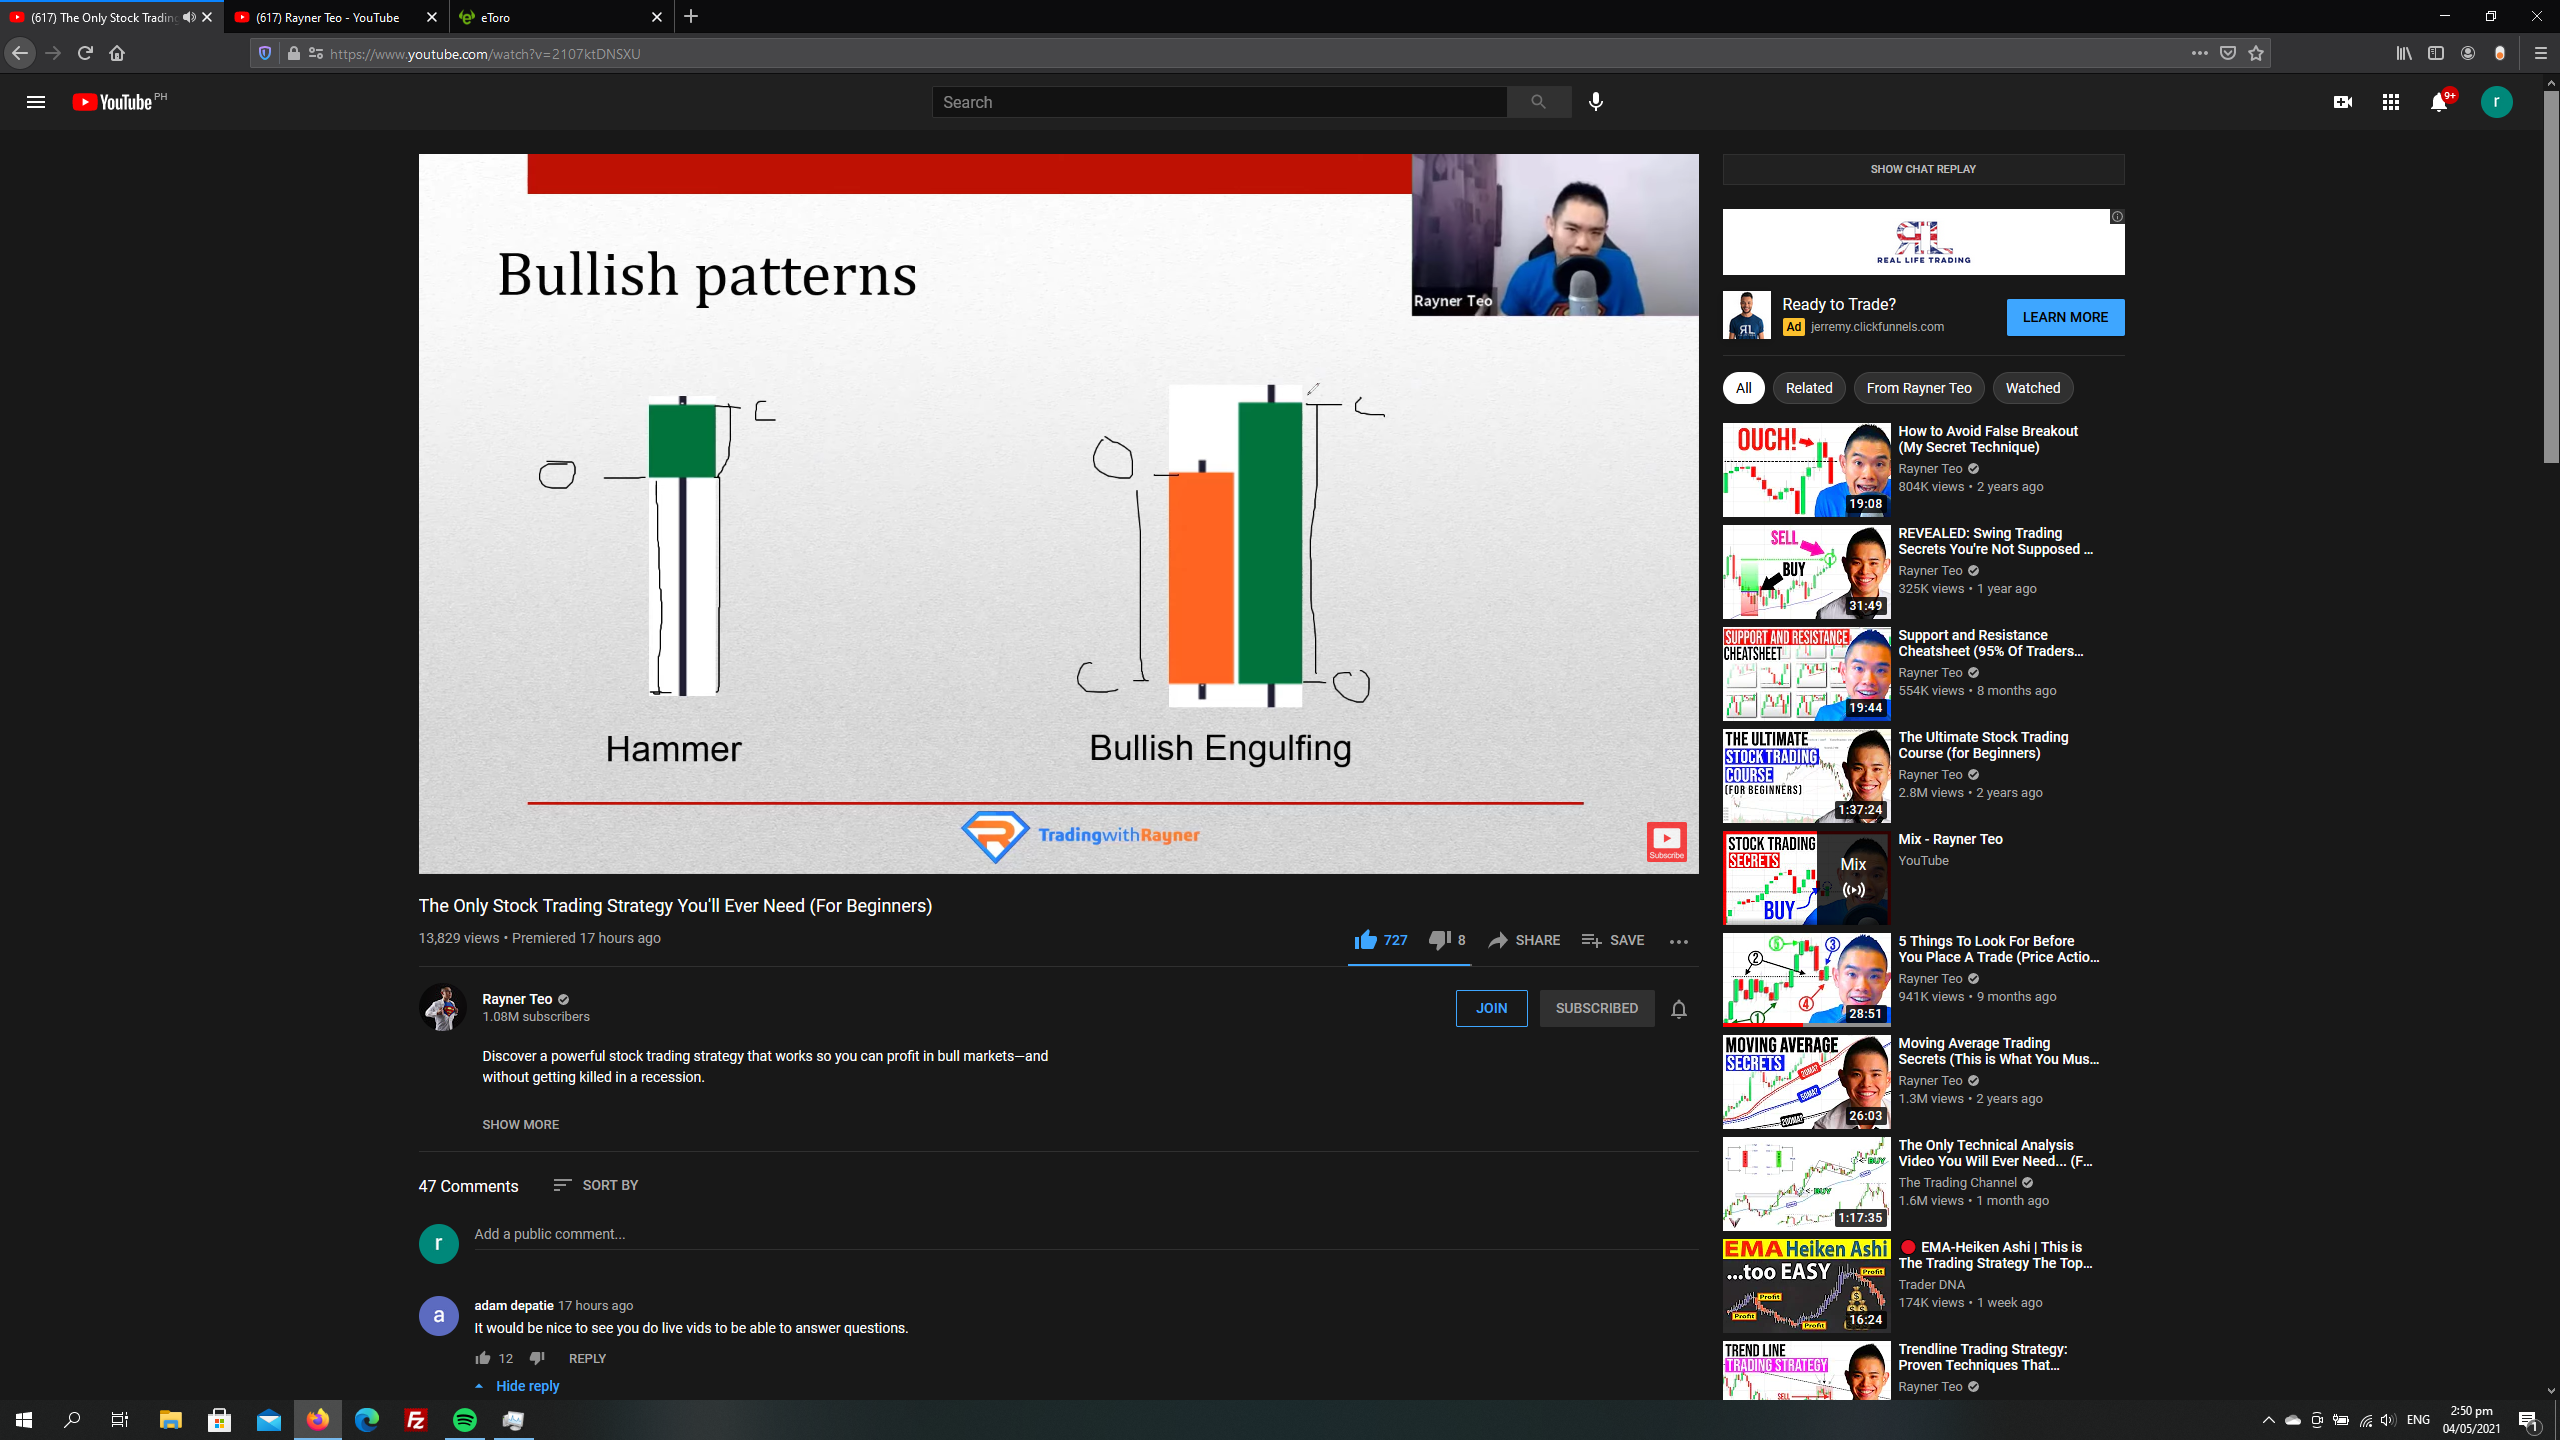Screen dimensions: 2560x1440
Task: Reply to adam depatie's comment
Action: tap(587, 1358)
